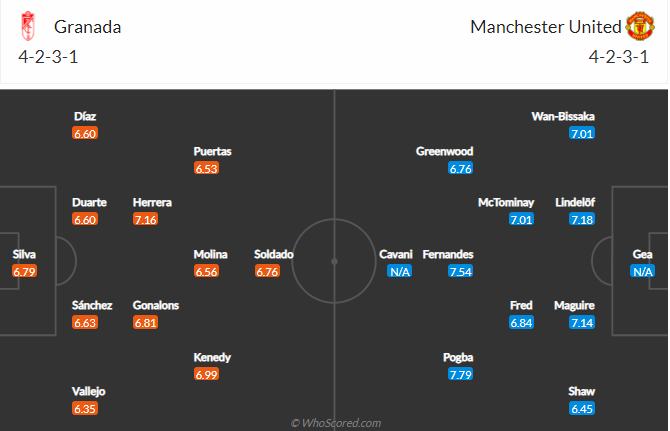Select player name Vallejo
The height and width of the screenshot is (431, 670).
pyautogui.click(x=89, y=391)
